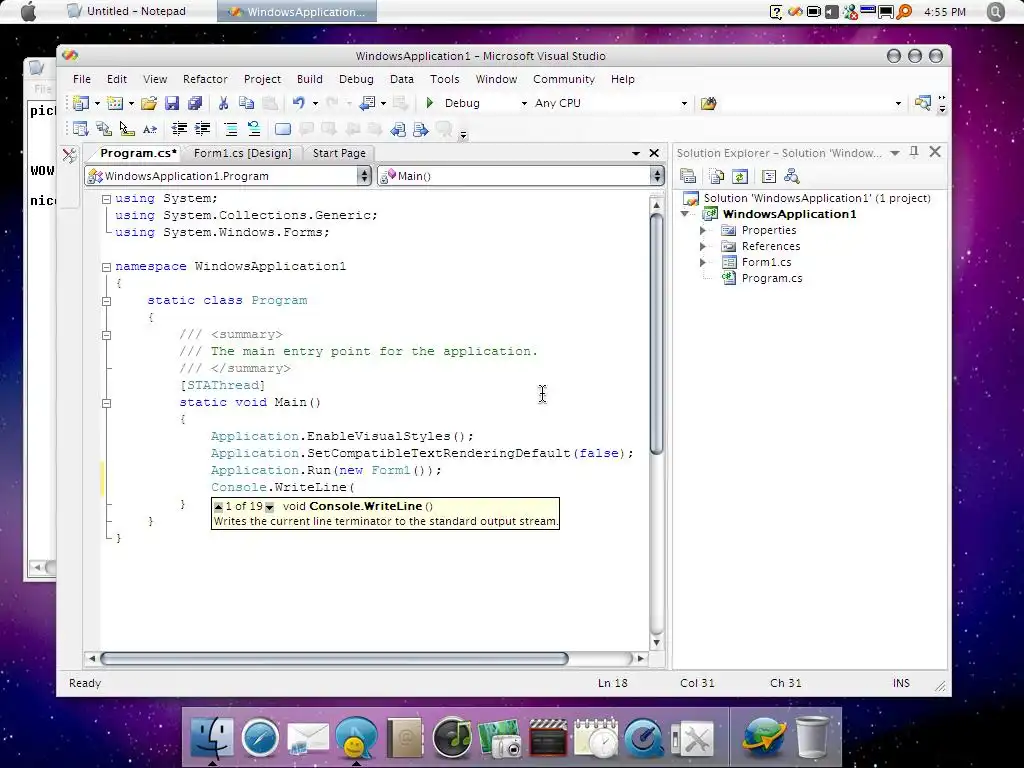Toggle a bookmark on the current line

(283, 129)
